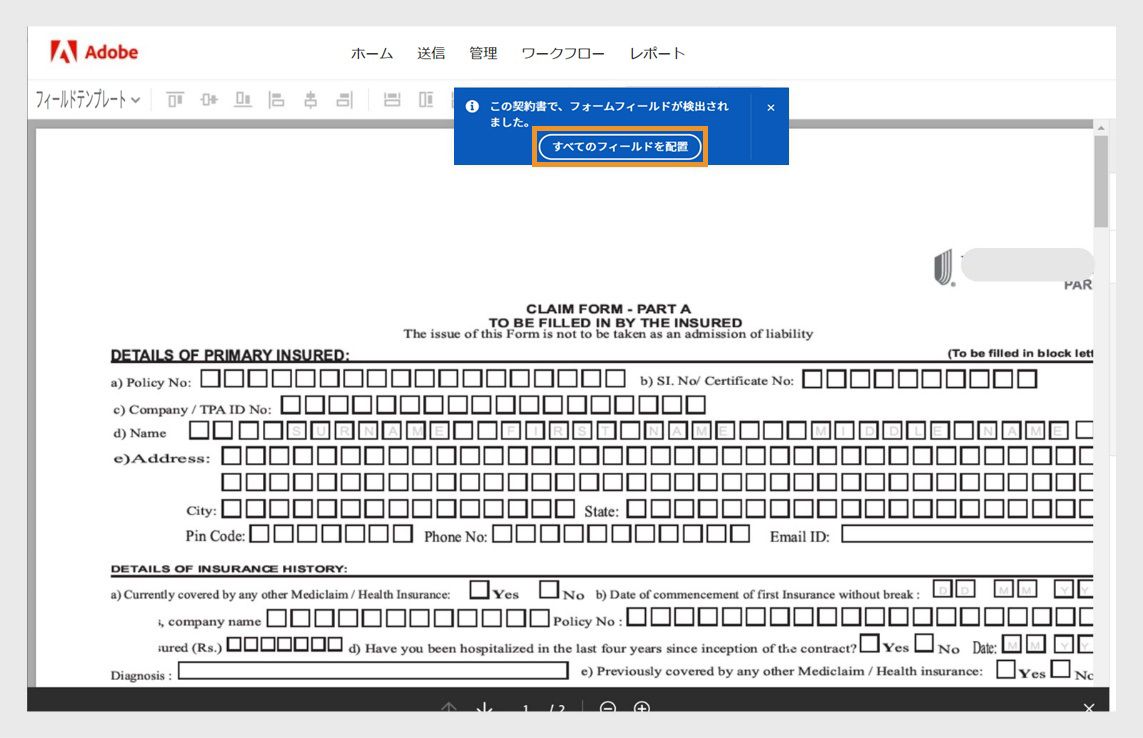Select the align top edges icon
The width and height of the screenshot is (1143, 738).
178,100
